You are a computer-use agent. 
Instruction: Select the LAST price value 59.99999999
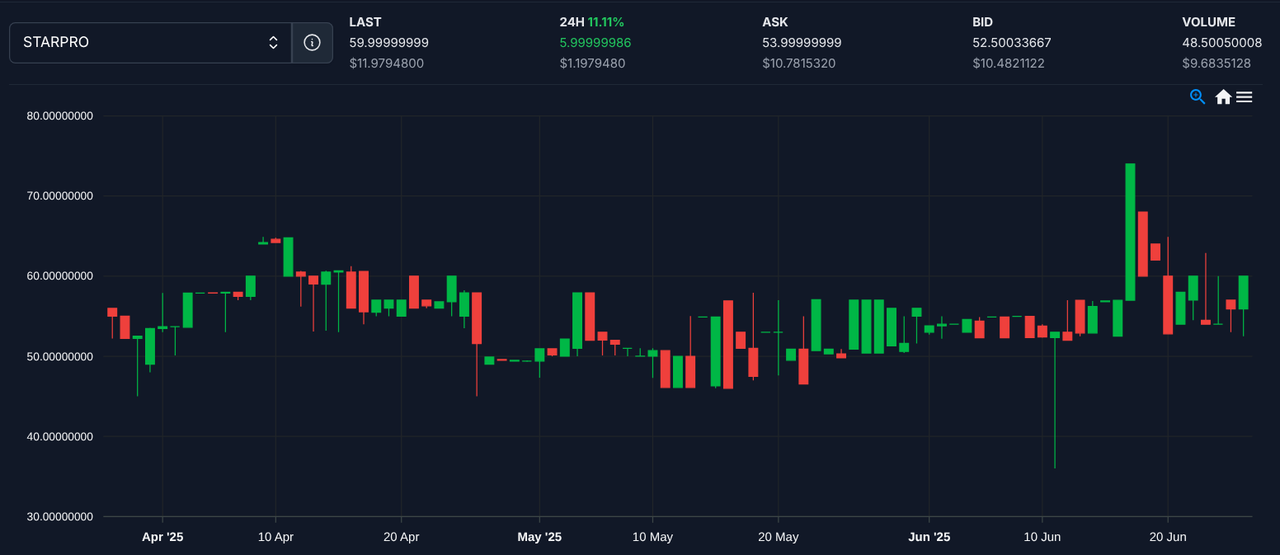tap(389, 43)
